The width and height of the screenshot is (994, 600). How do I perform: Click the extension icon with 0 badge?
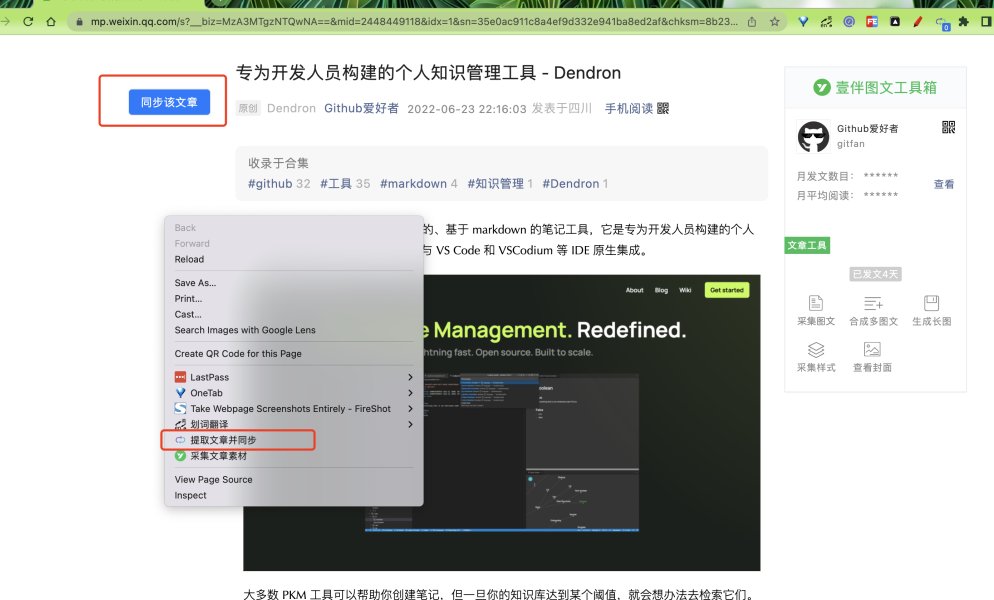click(942, 23)
